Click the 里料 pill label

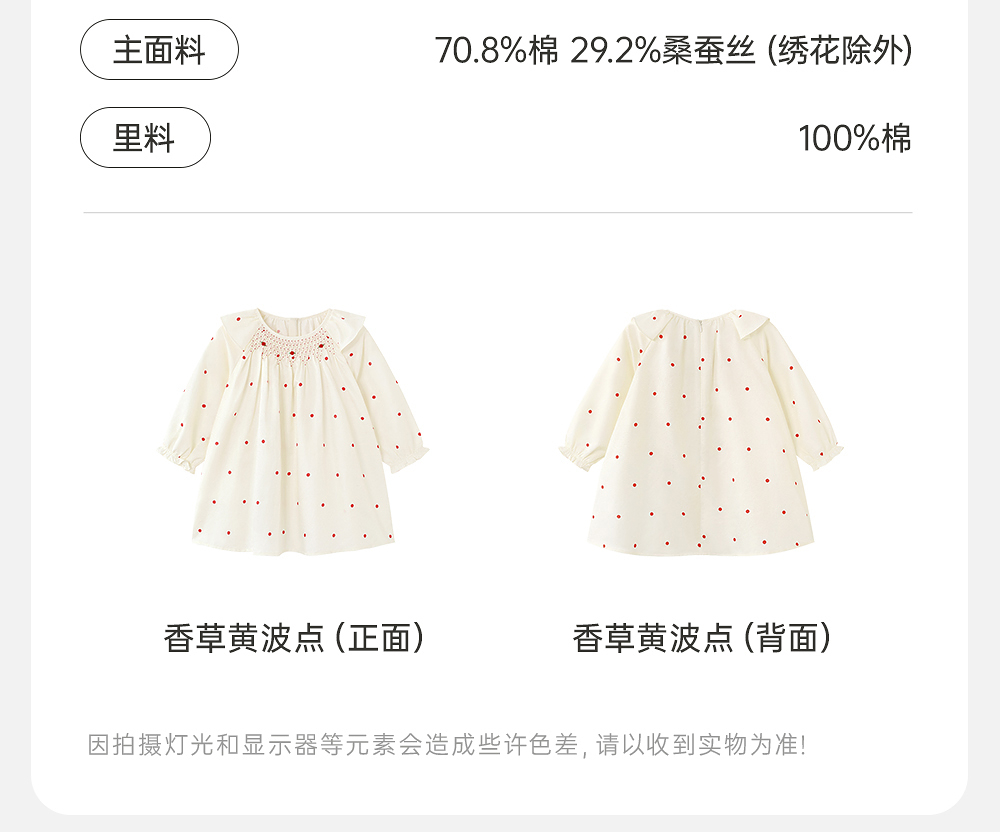(145, 138)
